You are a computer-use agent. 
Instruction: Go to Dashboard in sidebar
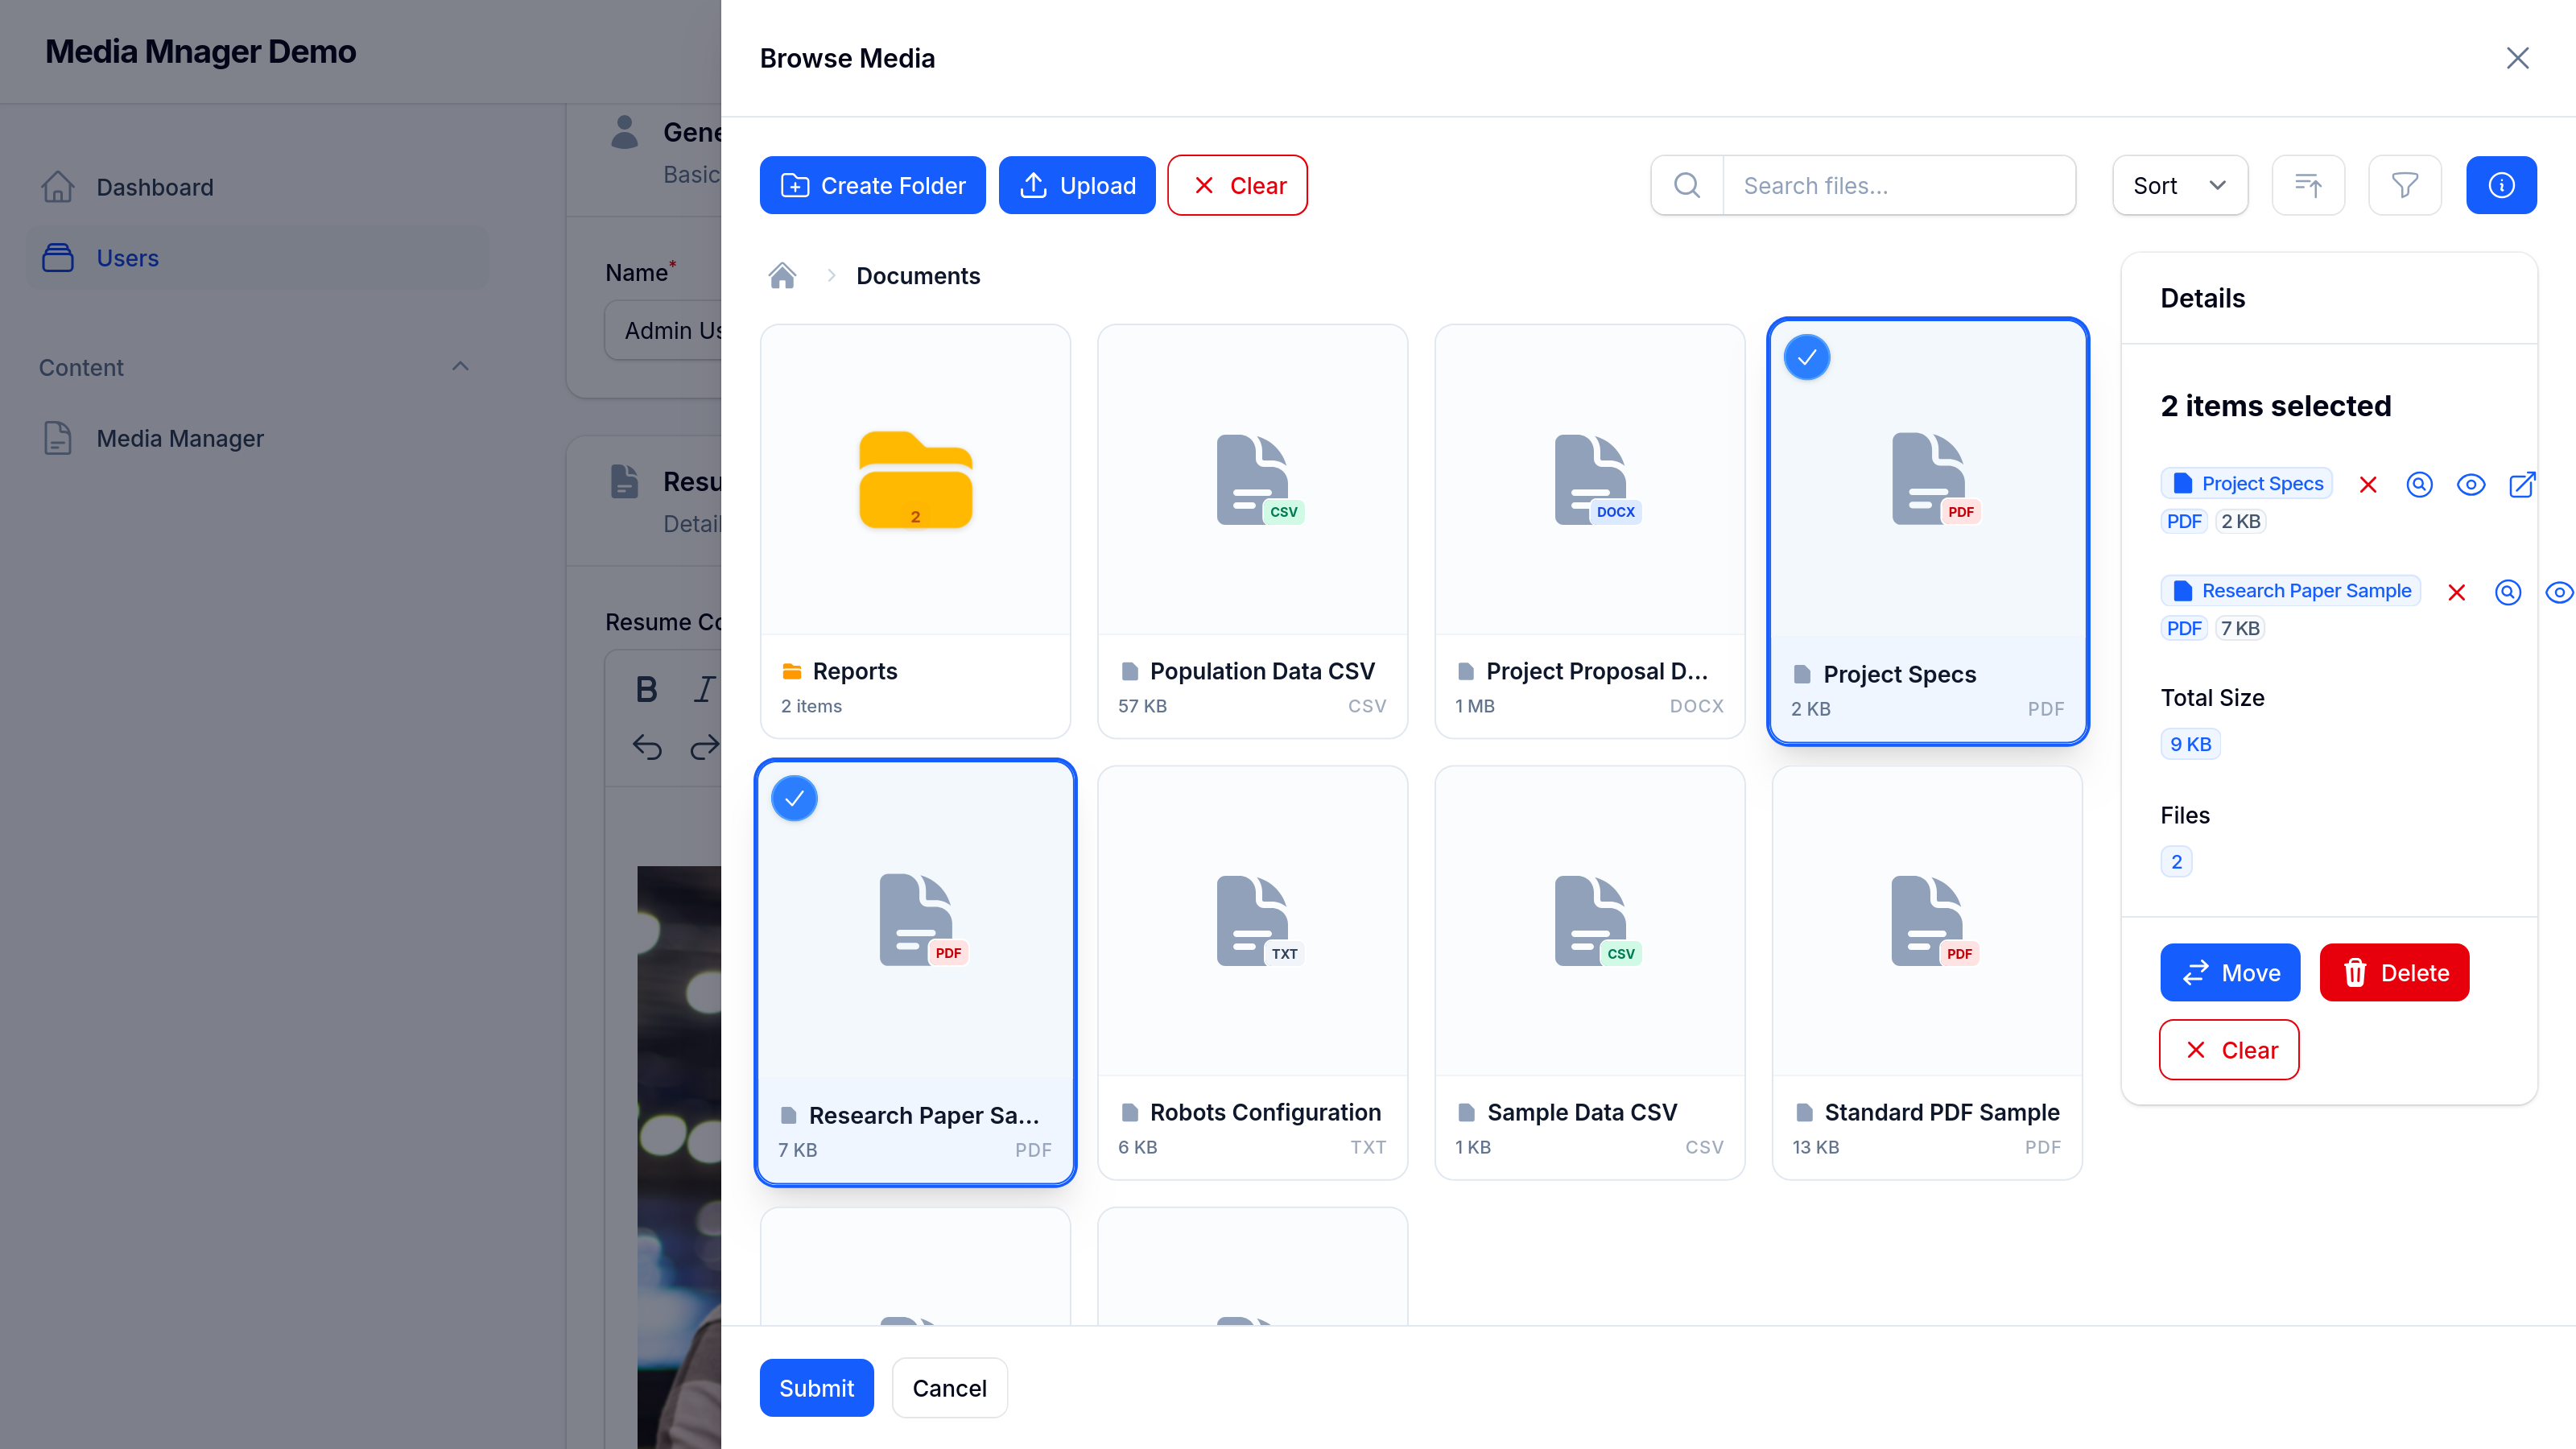point(155,187)
